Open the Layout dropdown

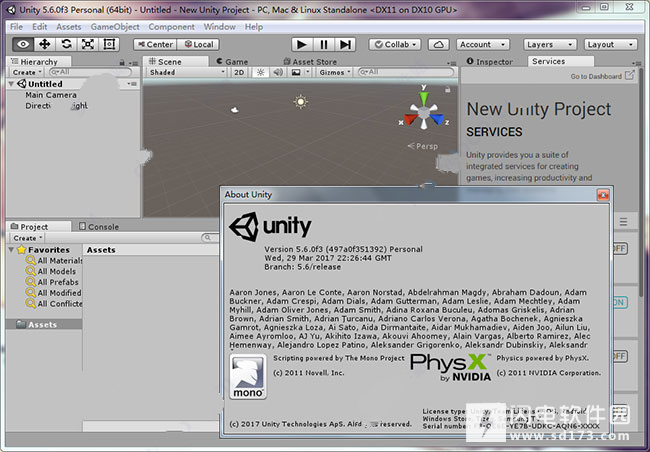click(x=611, y=44)
